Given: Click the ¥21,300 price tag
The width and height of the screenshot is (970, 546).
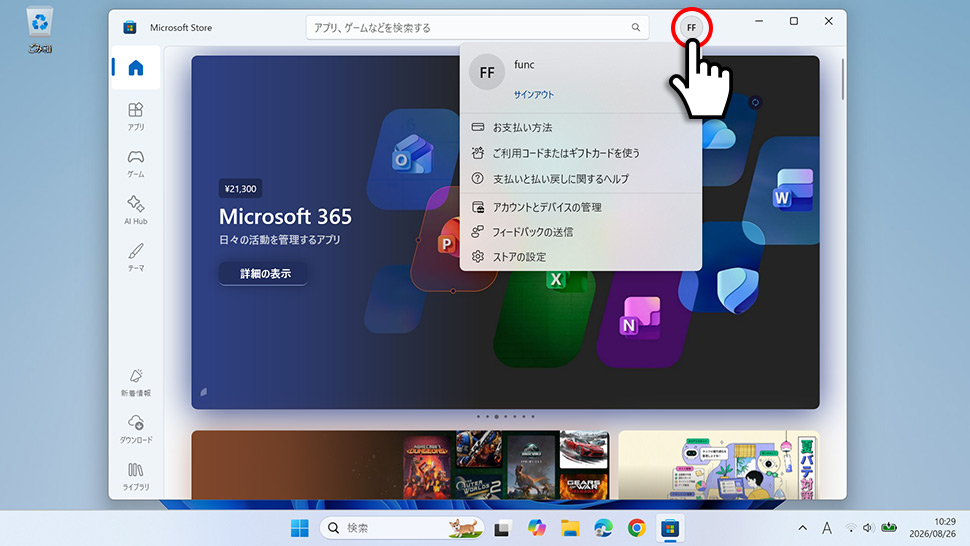Looking at the screenshot, I should [x=241, y=189].
